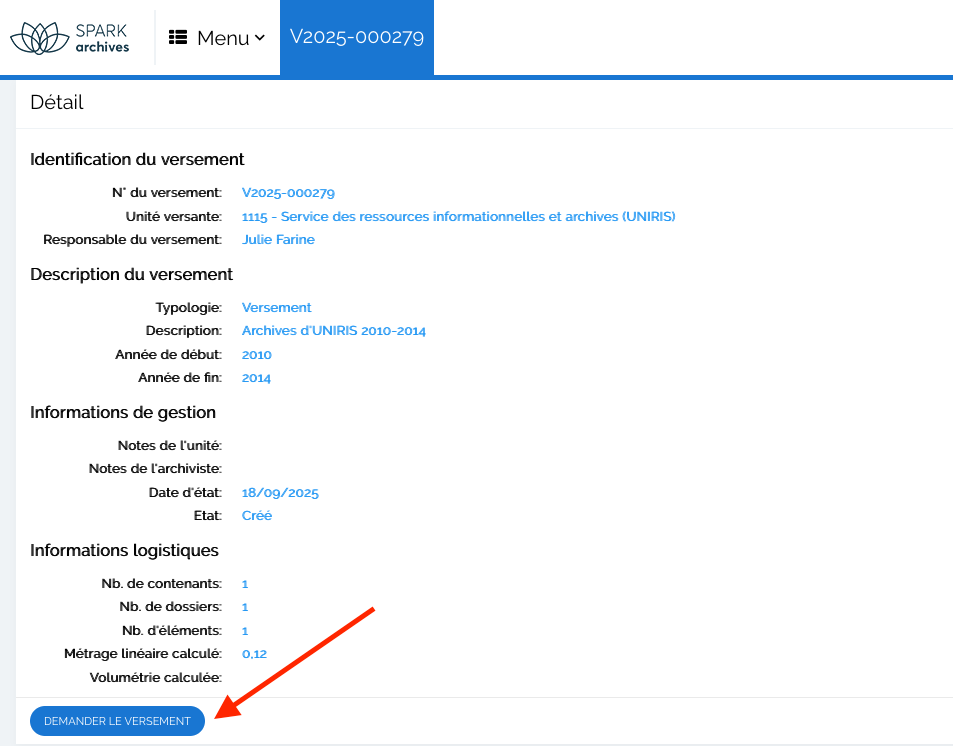Click the Typologie value Versement
The width and height of the screenshot is (953, 746).
tap(276, 307)
